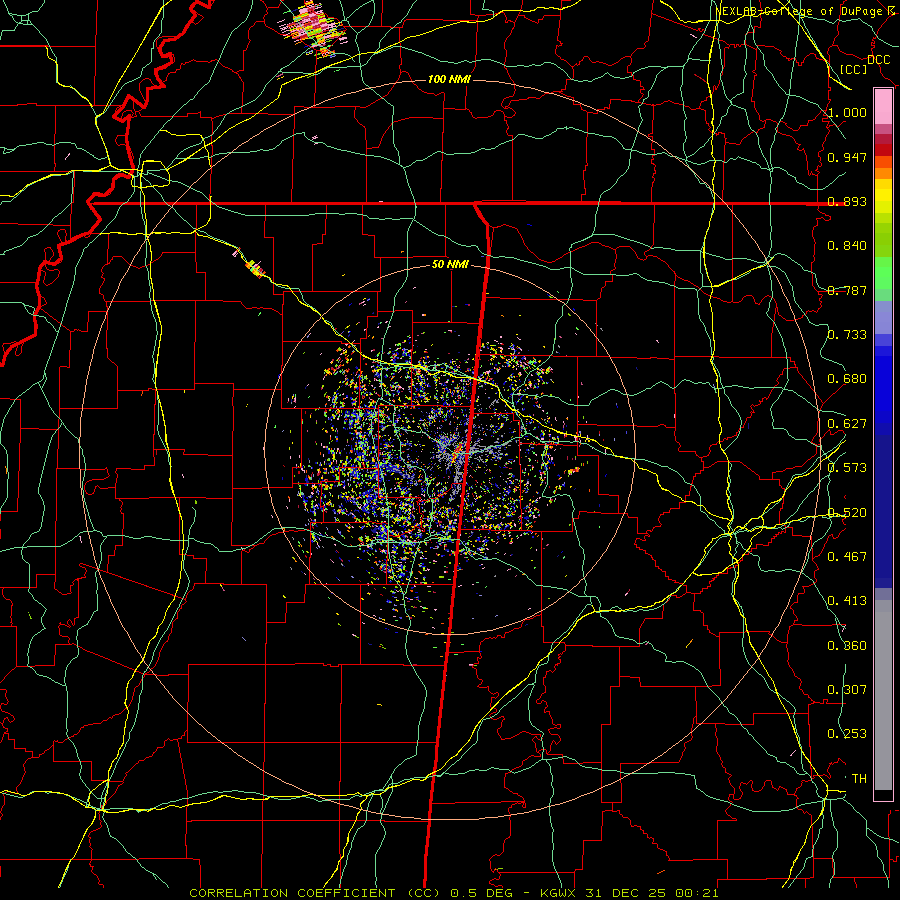Click the small echo patch northwest of 50 NMI ring
This screenshot has height=900, width=900.
(255, 267)
